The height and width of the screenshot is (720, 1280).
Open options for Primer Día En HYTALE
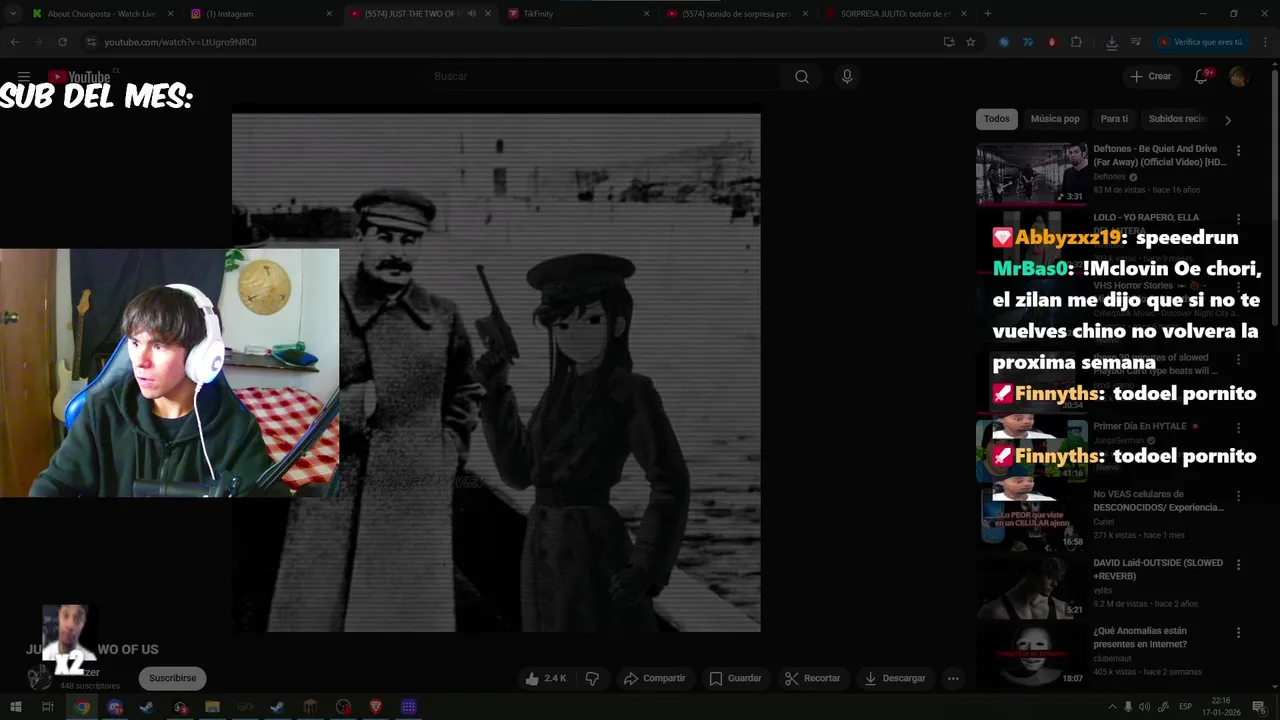[x=1238, y=428]
